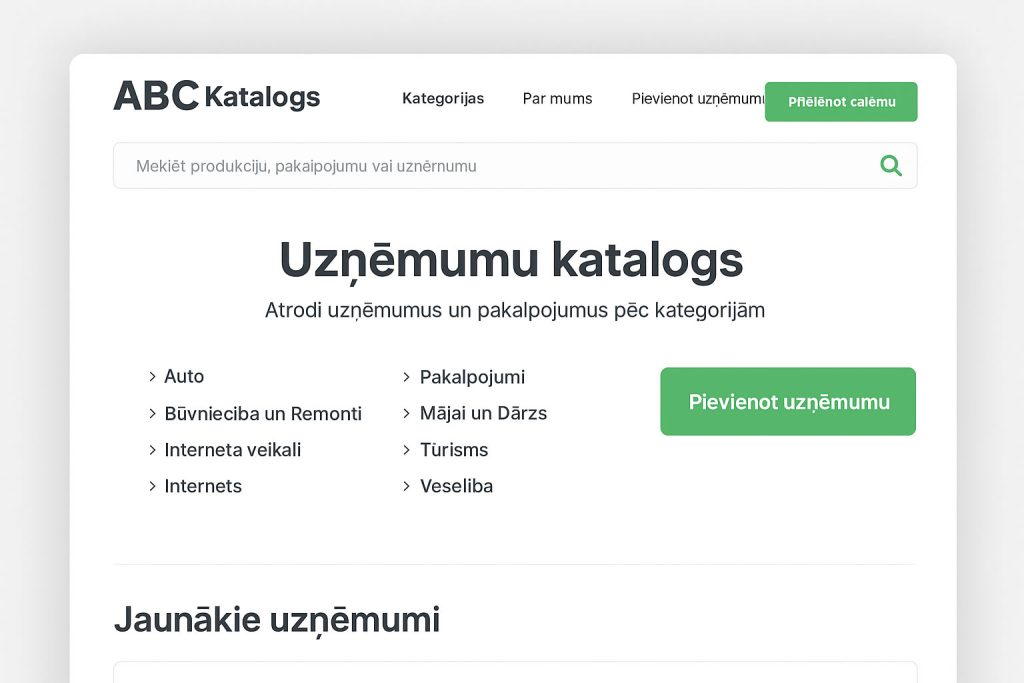Open the Auto category link

click(184, 377)
